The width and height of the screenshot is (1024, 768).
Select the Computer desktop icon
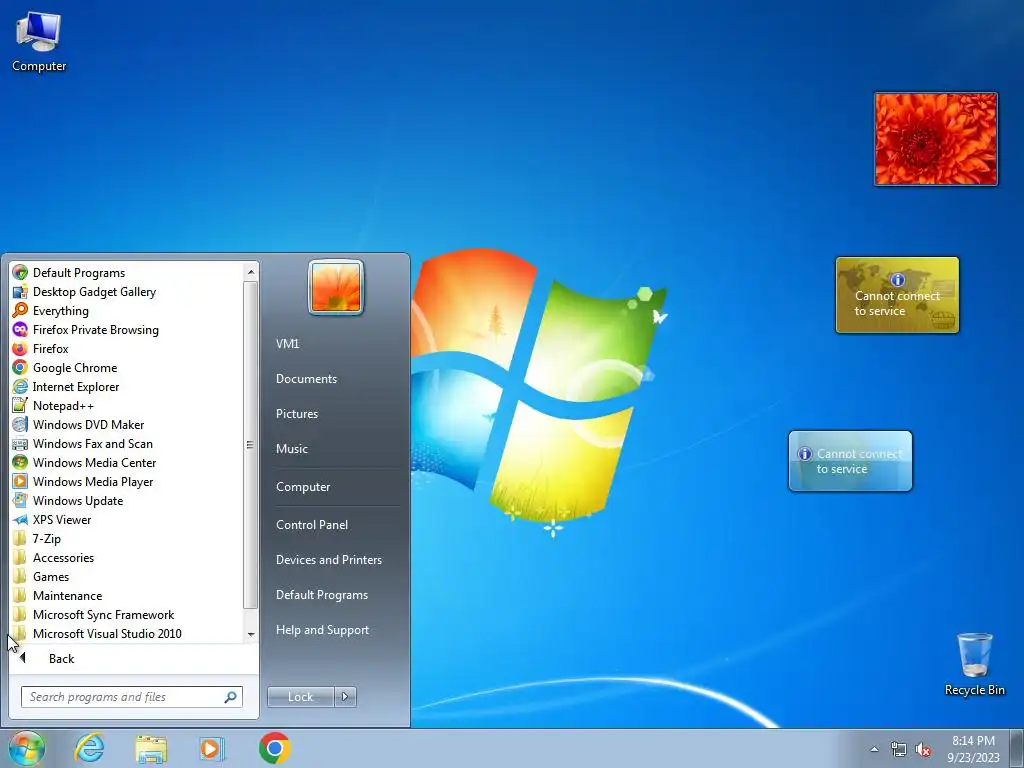click(39, 41)
